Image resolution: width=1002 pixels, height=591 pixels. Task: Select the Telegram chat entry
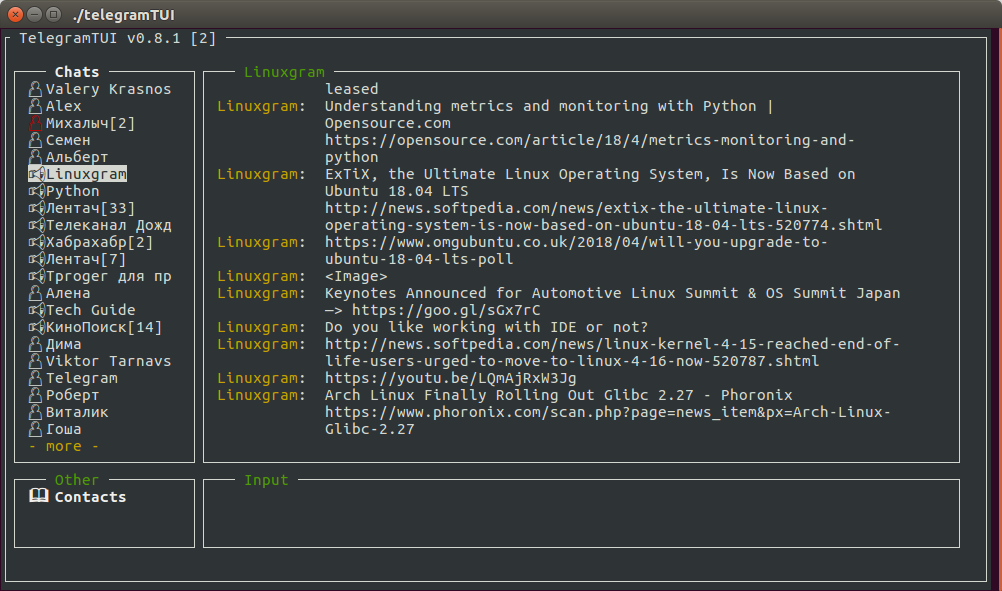click(81, 378)
